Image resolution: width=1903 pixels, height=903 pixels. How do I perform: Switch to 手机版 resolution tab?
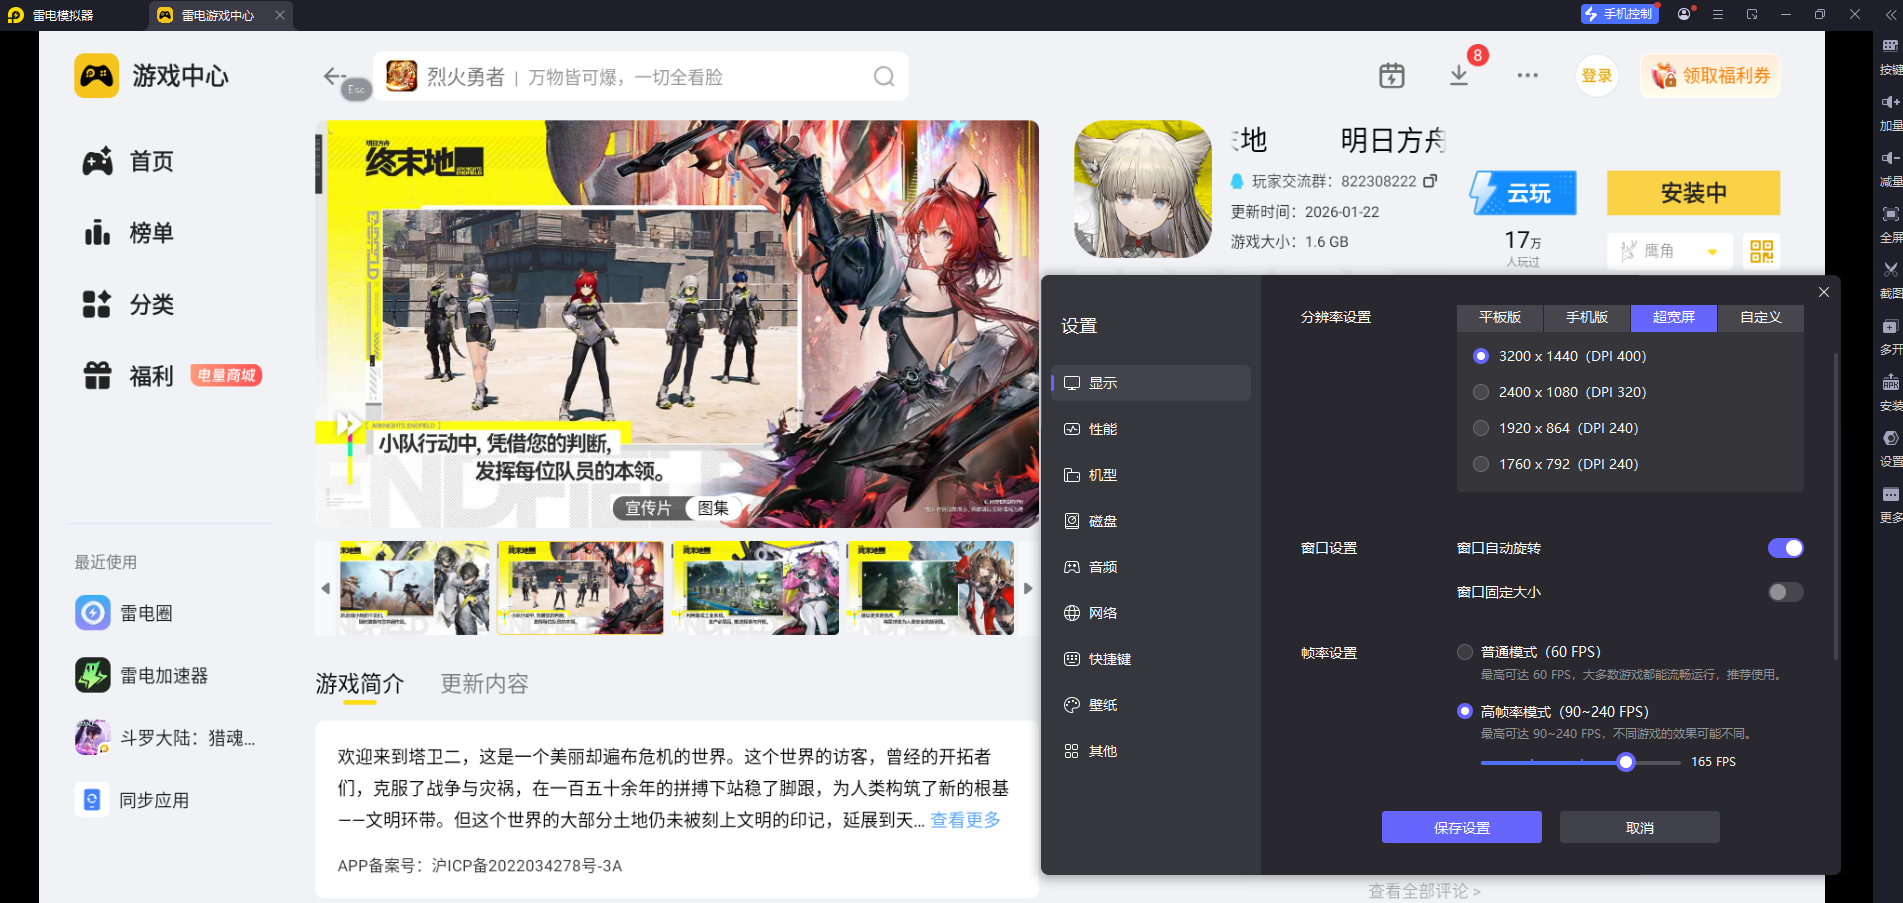pos(1587,317)
